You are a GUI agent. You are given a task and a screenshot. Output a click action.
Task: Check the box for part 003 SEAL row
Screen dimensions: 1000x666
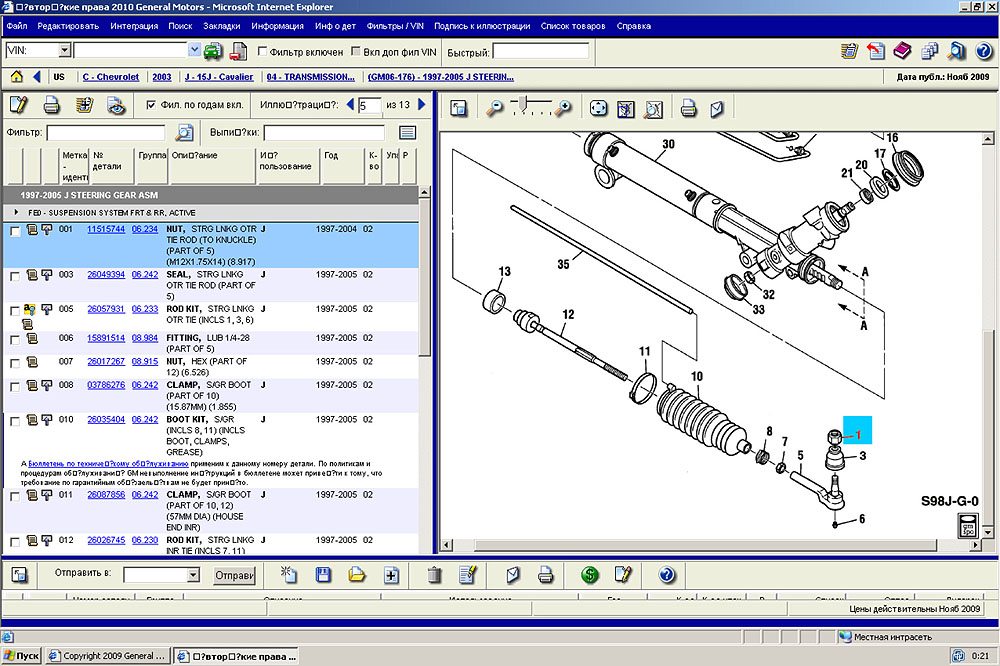(15, 276)
